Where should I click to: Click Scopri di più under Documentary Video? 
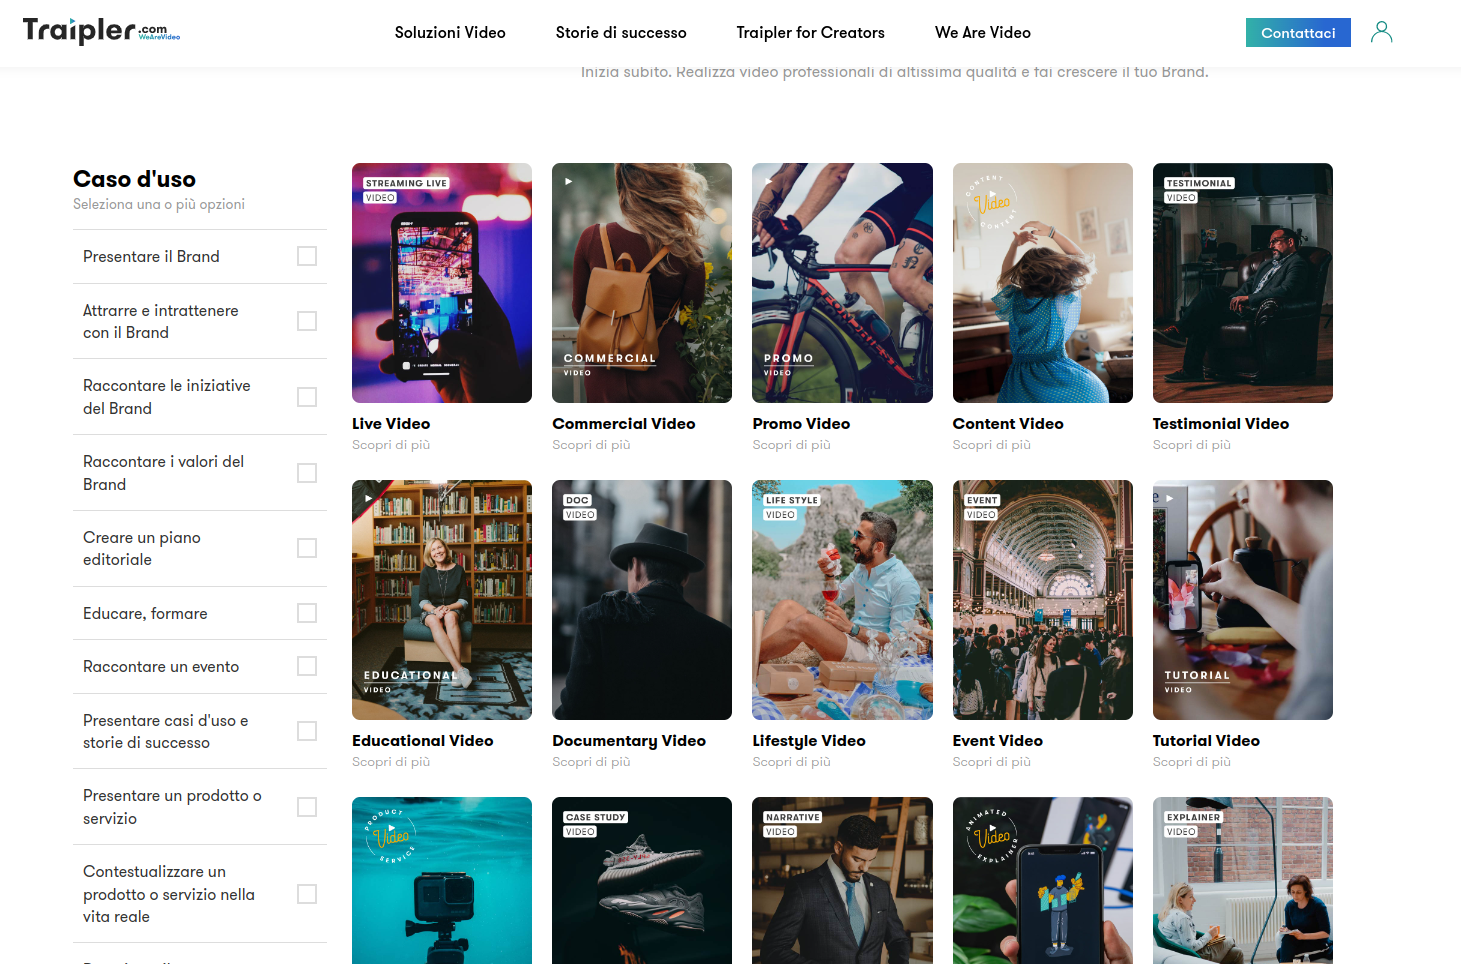pos(591,762)
